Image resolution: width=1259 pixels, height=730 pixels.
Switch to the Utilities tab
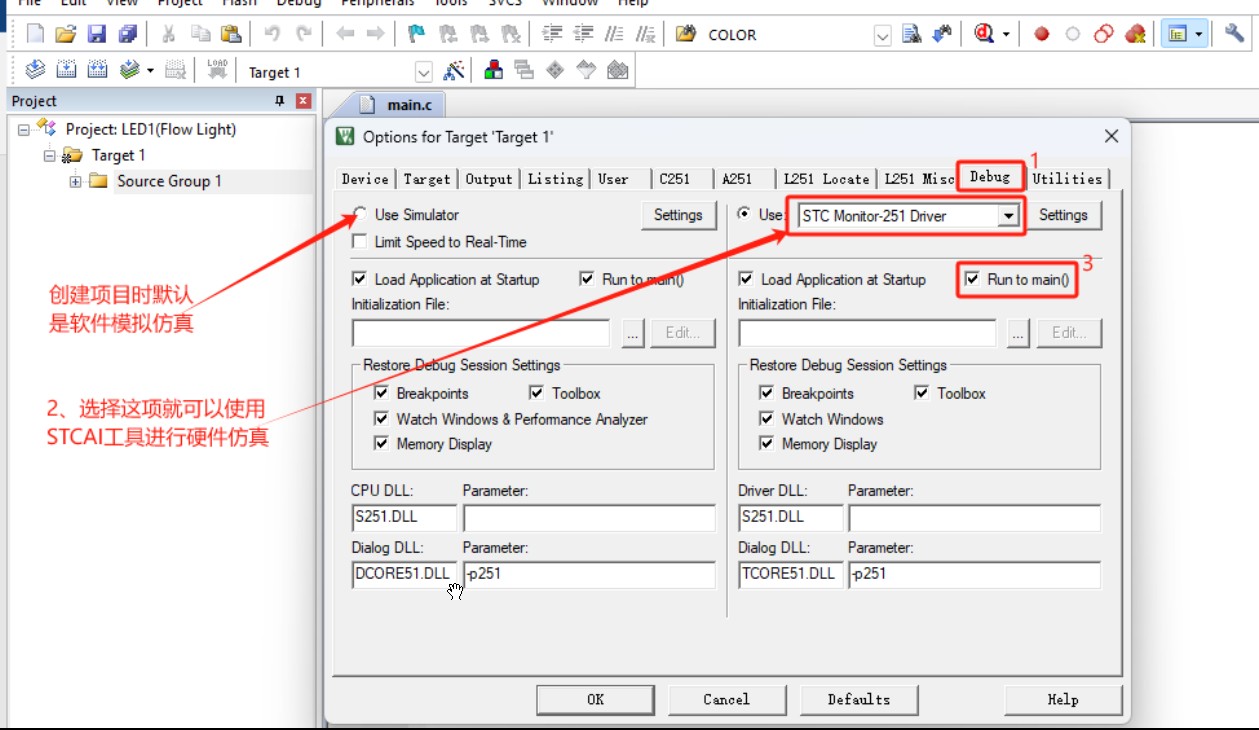tap(1067, 179)
